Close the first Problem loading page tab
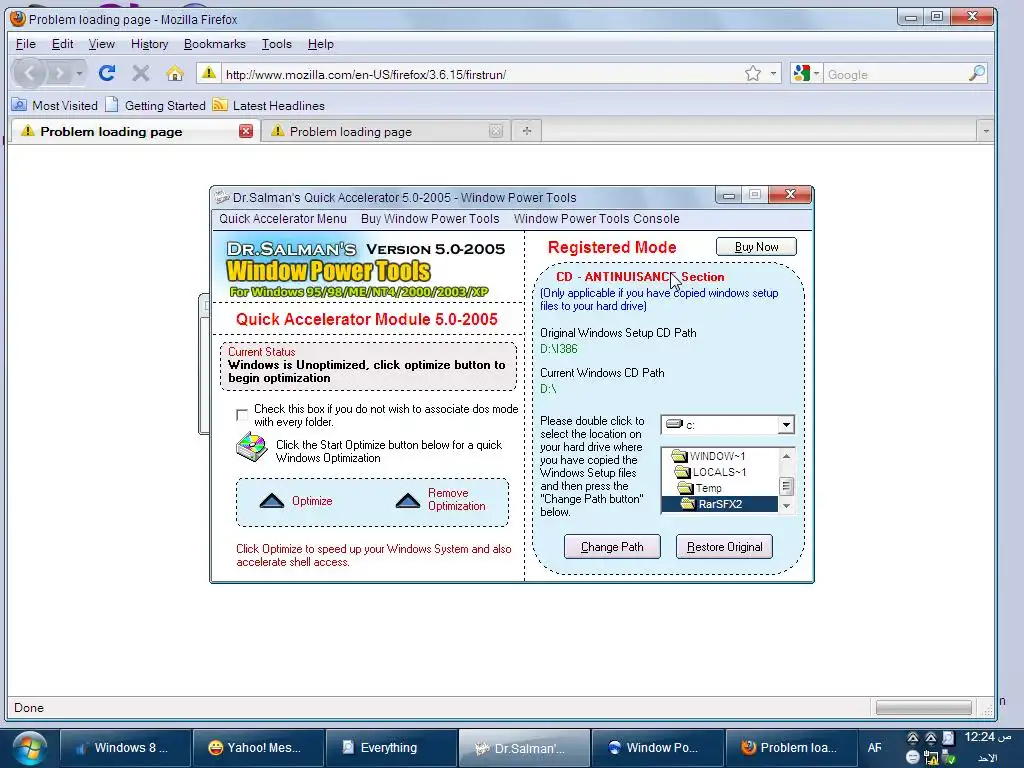Viewport: 1024px width, 768px height. click(246, 131)
